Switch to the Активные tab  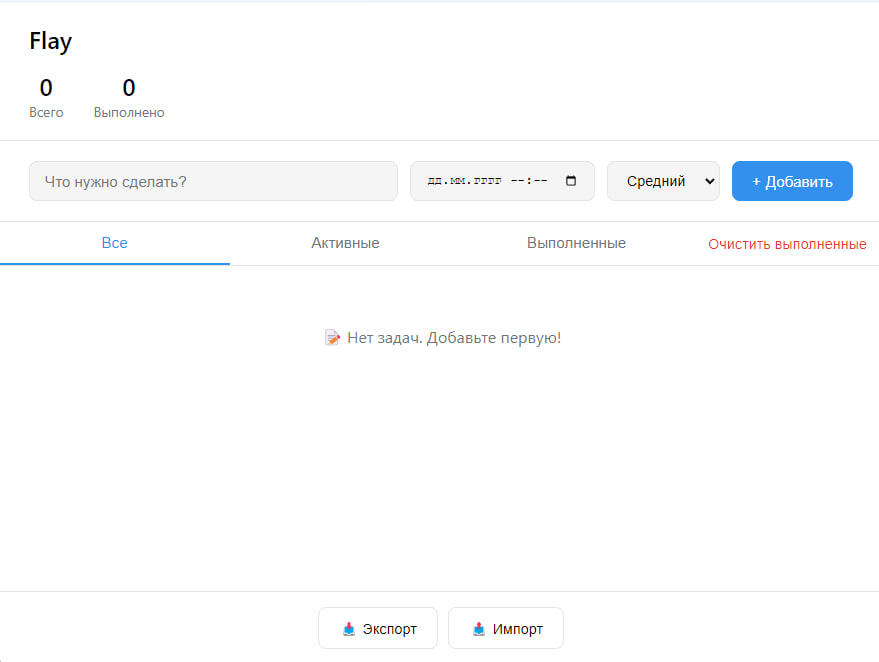click(345, 243)
